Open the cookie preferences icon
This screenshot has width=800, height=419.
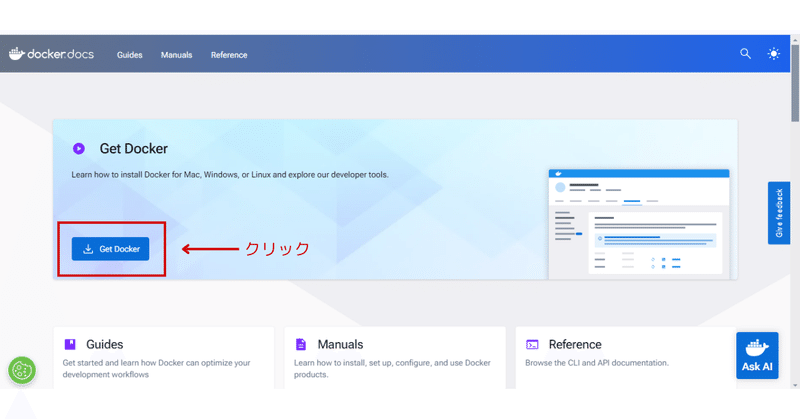(x=22, y=370)
